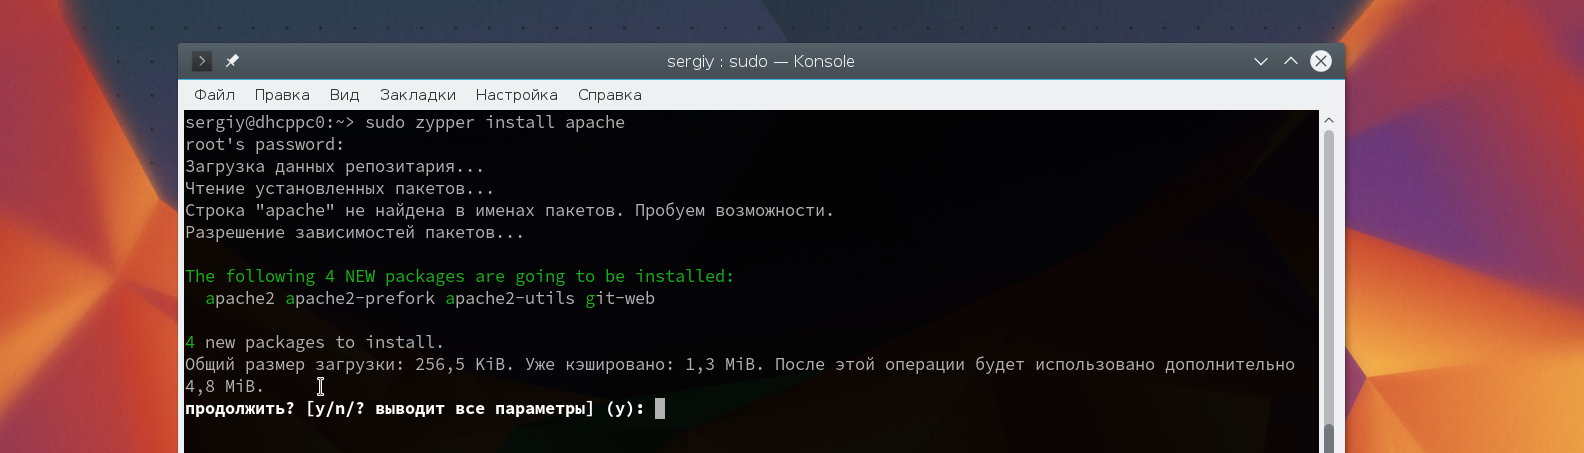1584x453 pixels.
Task: Open the Настройка menu
Action: 516,95
